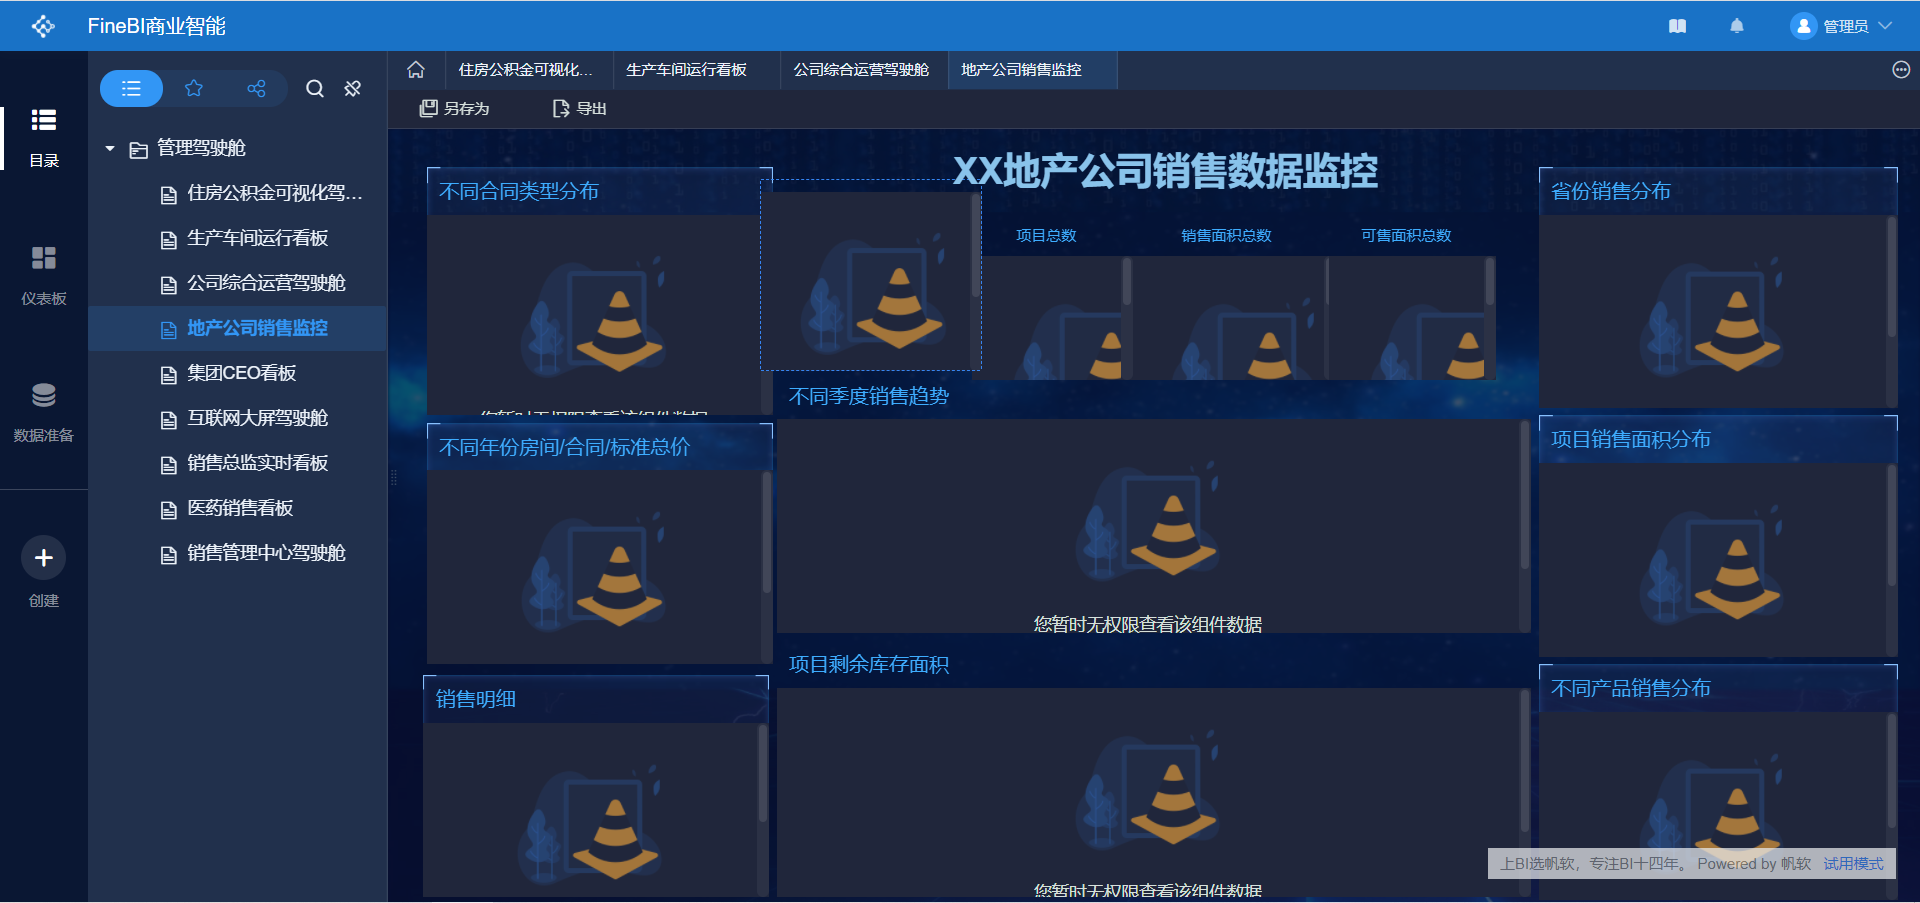Show shared items with the share icon

point(256,89)
